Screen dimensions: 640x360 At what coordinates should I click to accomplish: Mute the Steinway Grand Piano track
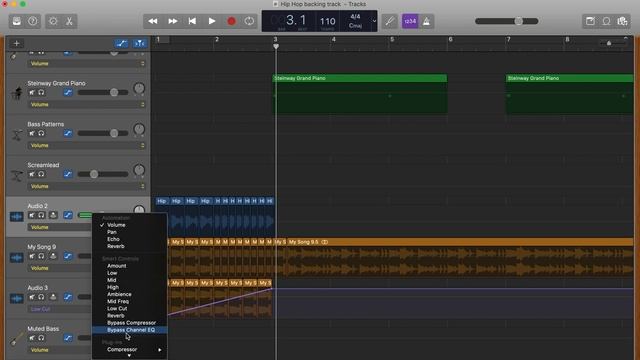coord(32,93)
